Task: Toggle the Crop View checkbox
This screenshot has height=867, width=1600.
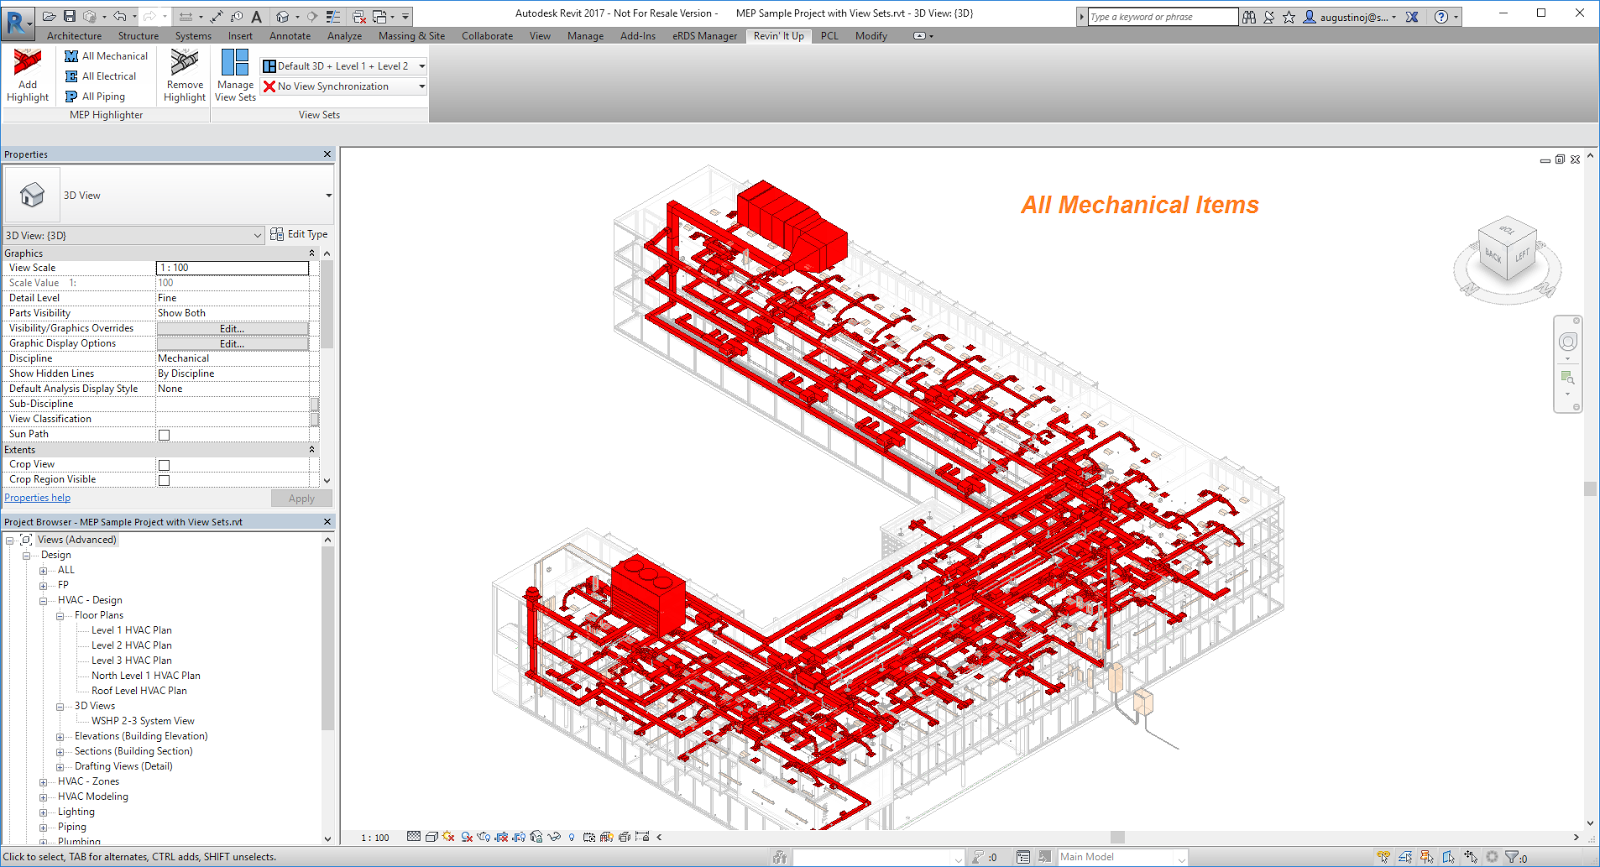Action: tap(164, 465)
